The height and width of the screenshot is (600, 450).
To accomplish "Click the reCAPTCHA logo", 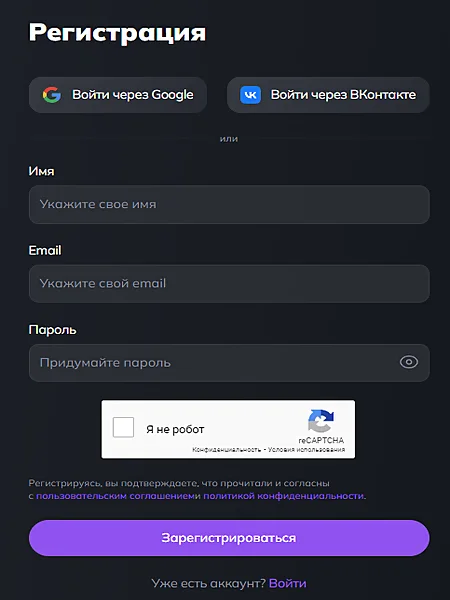I will click(321, 421).
